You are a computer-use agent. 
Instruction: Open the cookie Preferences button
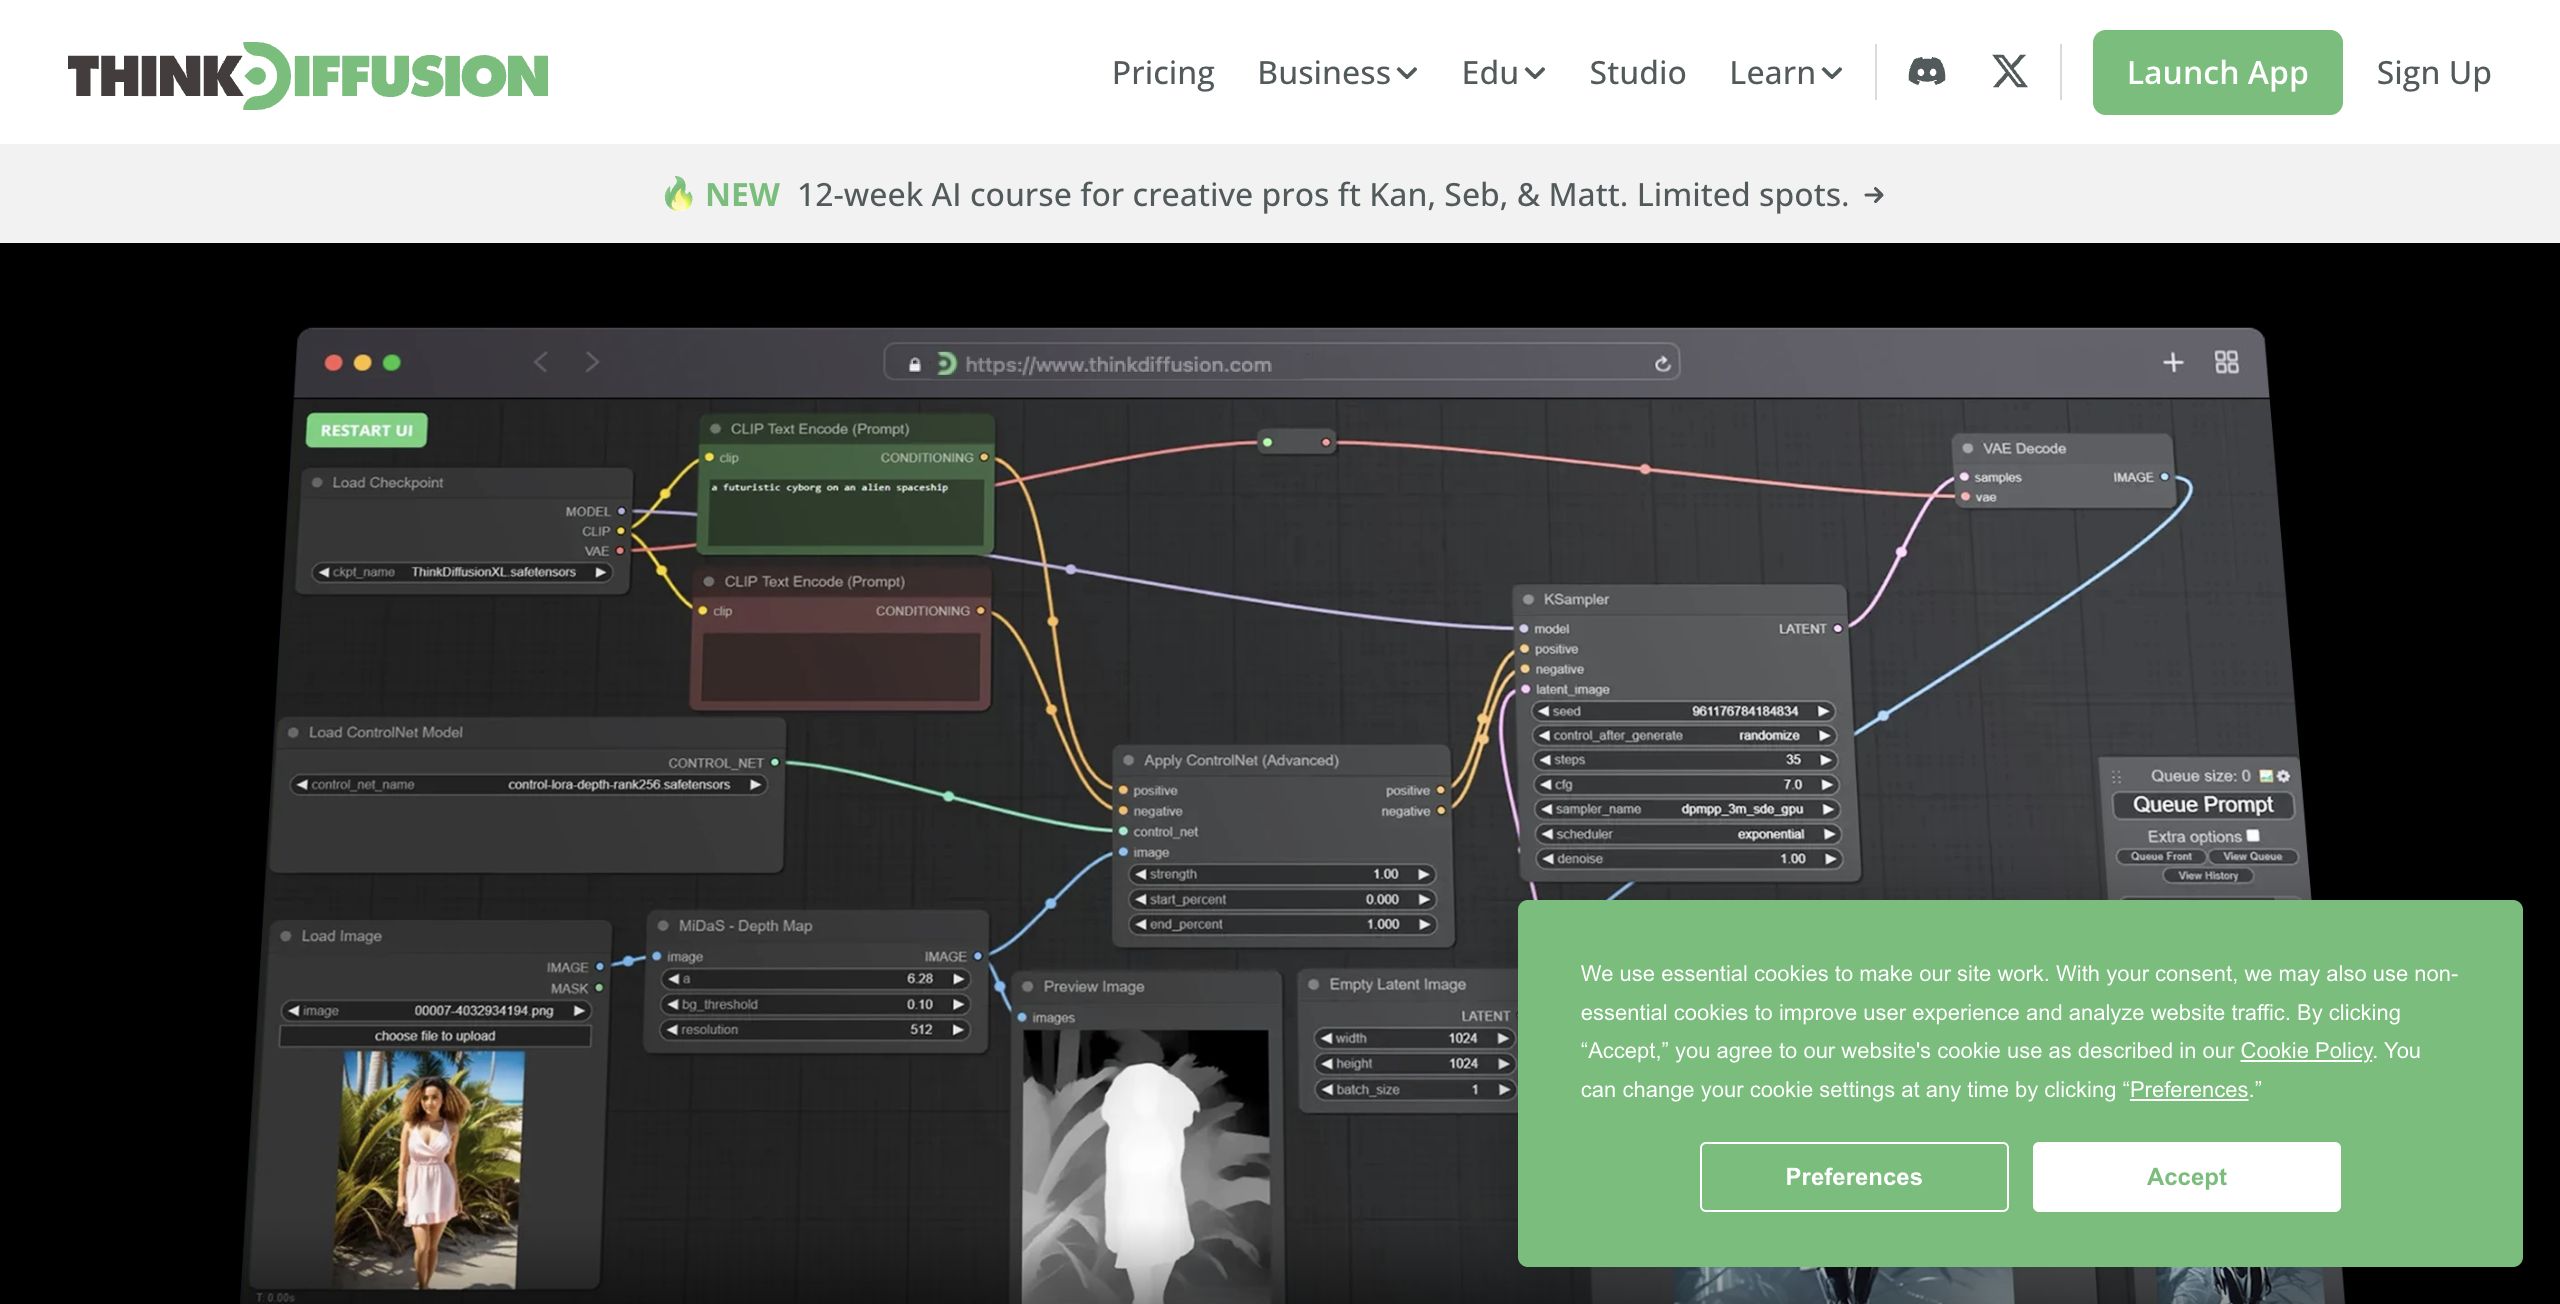tap(1853, 1177)
